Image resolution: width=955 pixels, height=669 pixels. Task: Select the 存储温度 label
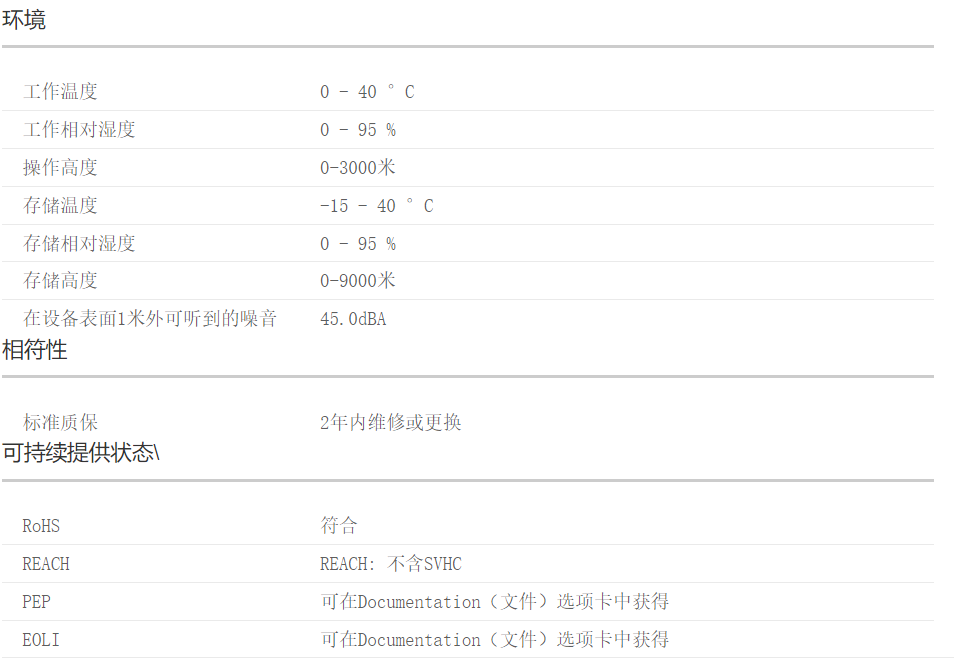coord(61,206)
